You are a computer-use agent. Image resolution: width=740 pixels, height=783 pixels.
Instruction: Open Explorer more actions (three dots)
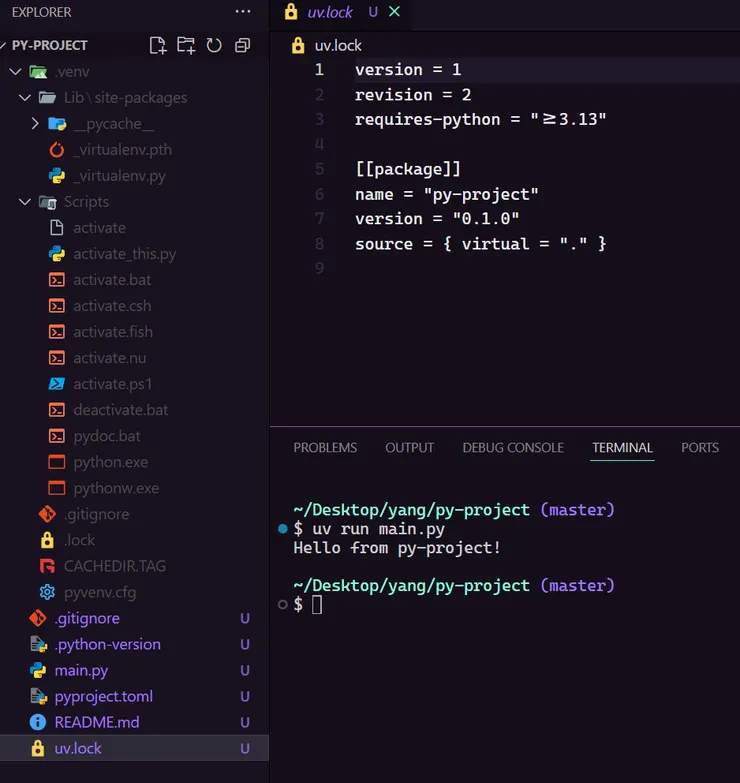243,11
